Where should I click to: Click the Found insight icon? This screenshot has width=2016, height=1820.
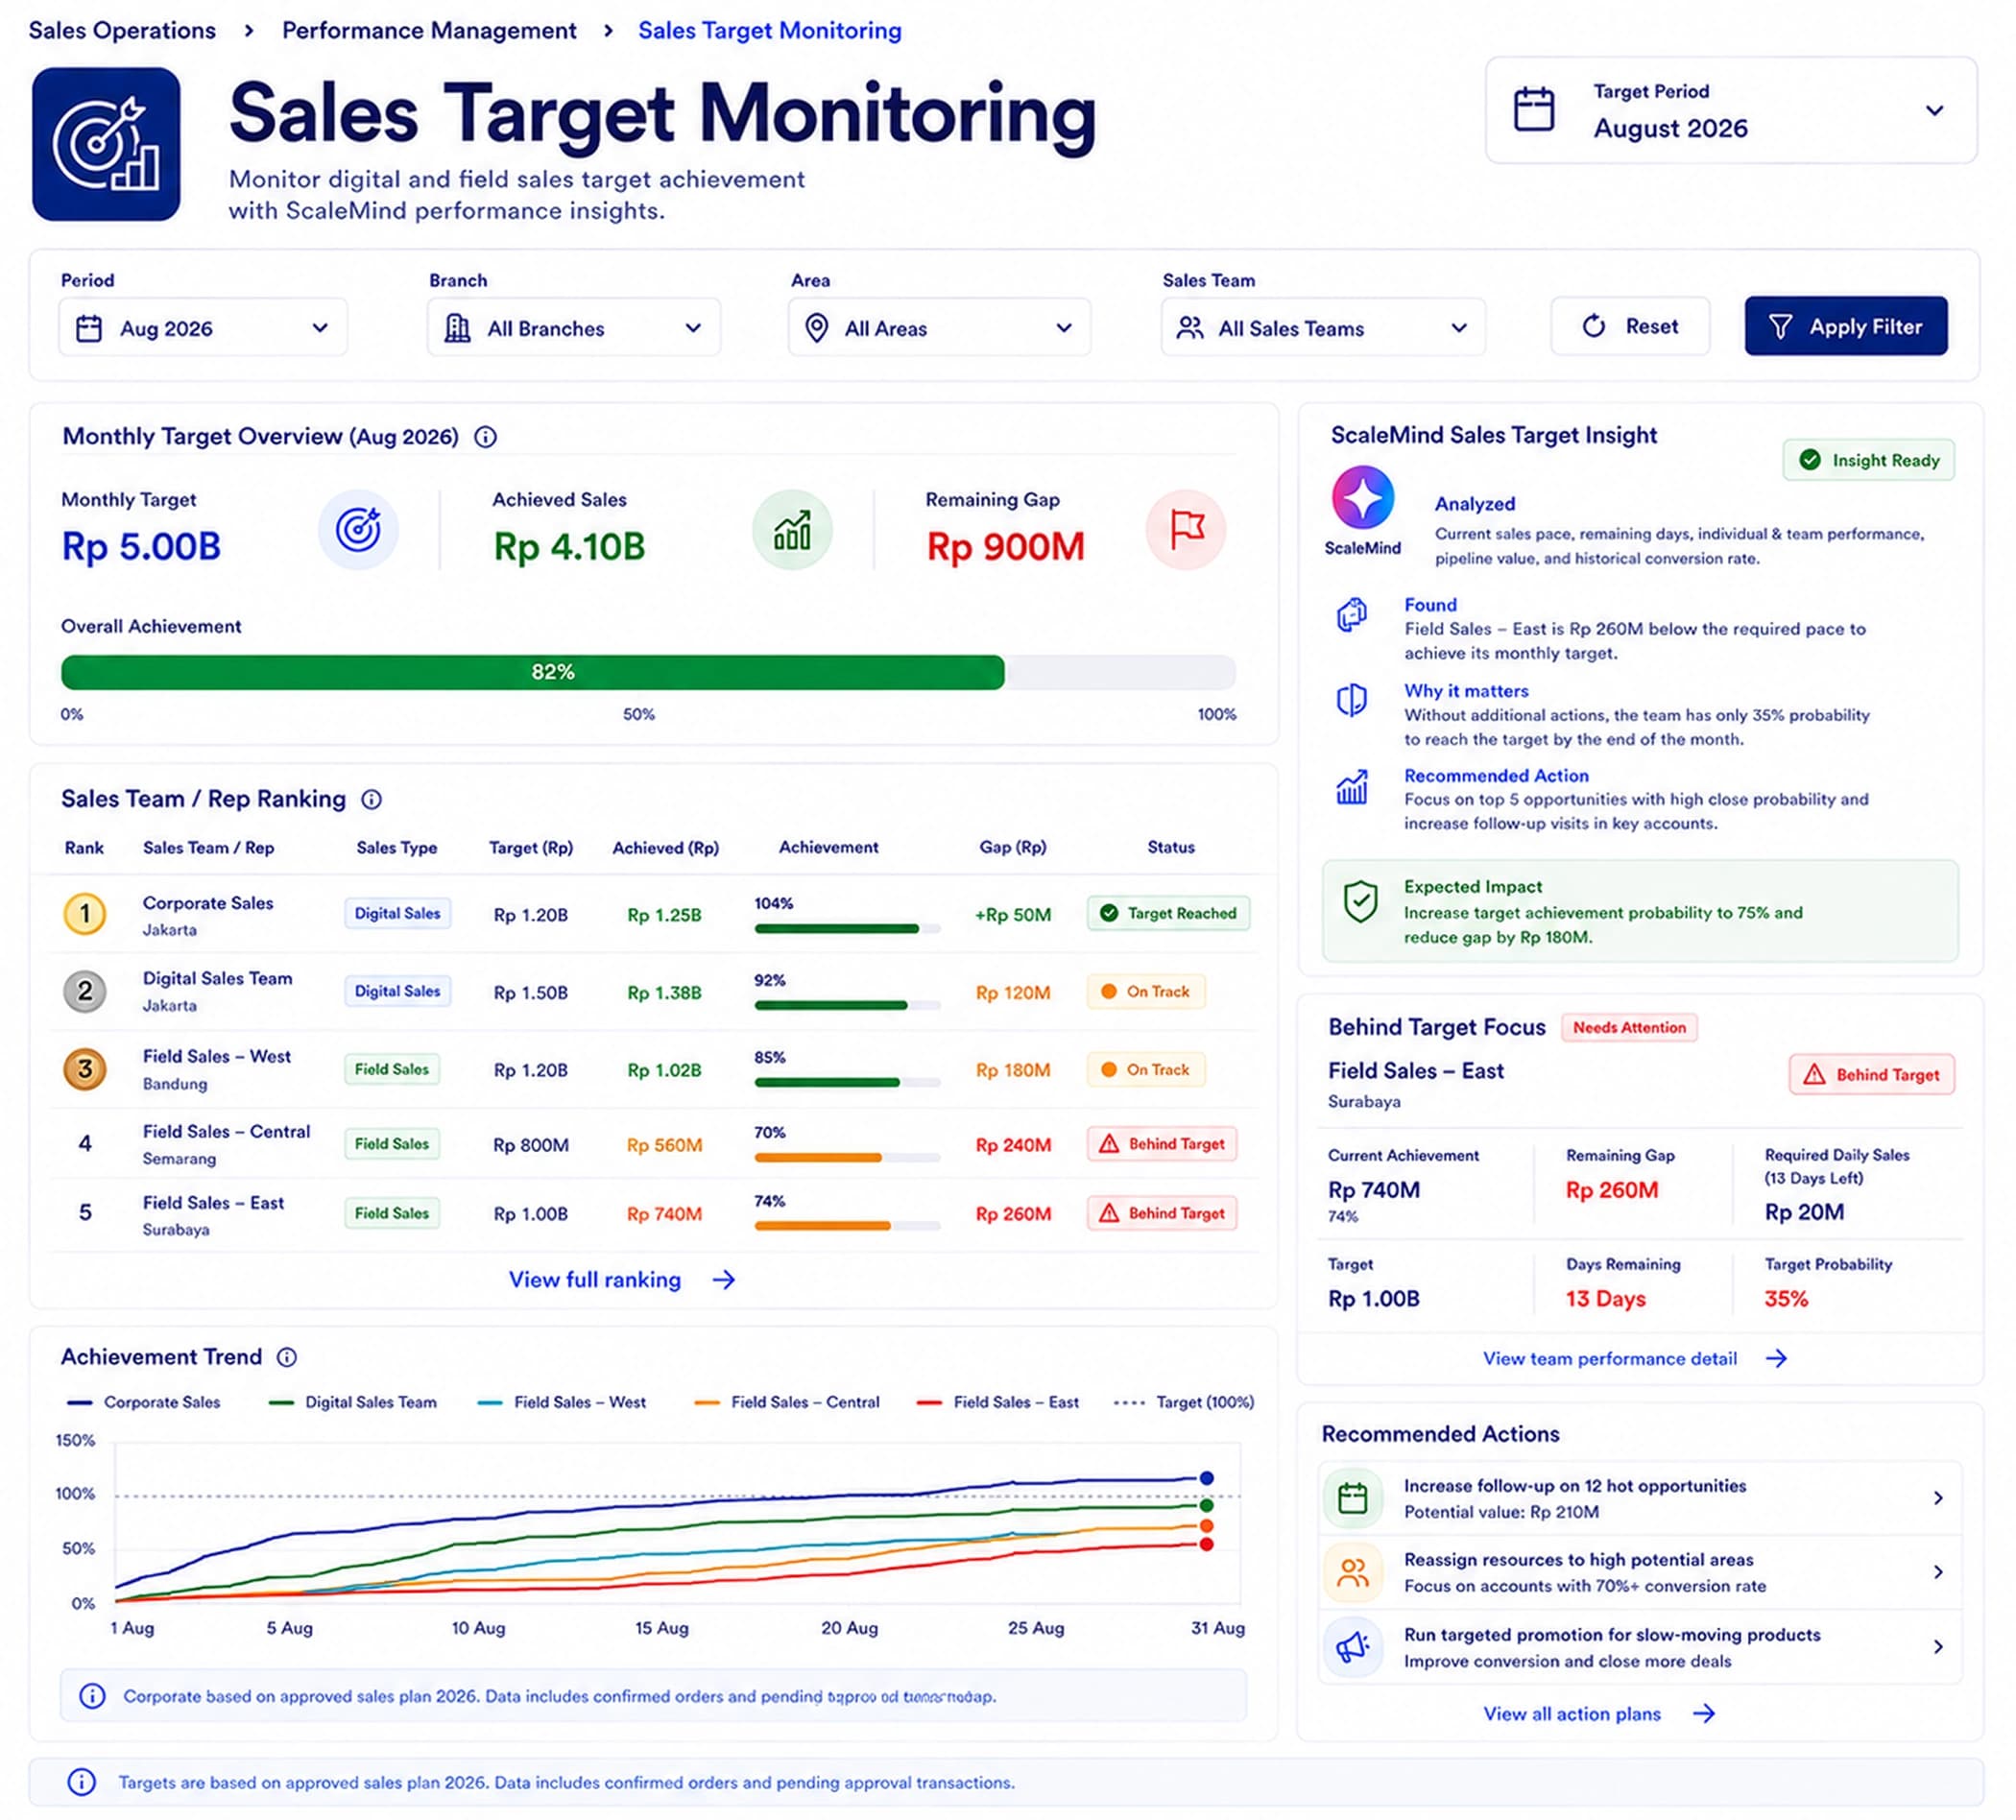[1352, 614]
